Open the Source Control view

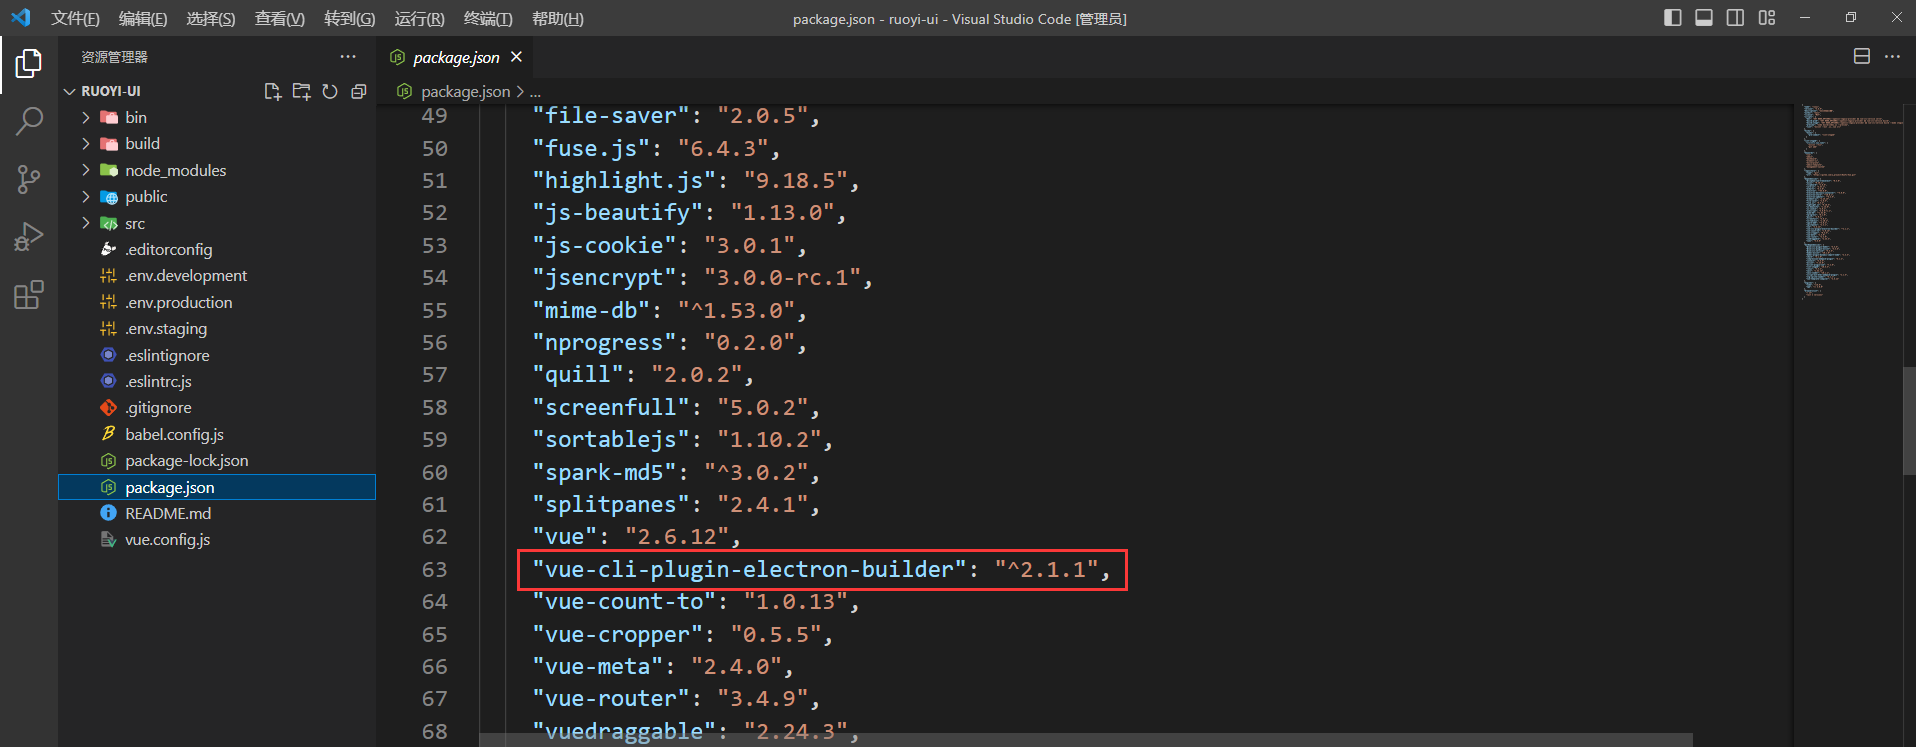(x=29, y=179)
